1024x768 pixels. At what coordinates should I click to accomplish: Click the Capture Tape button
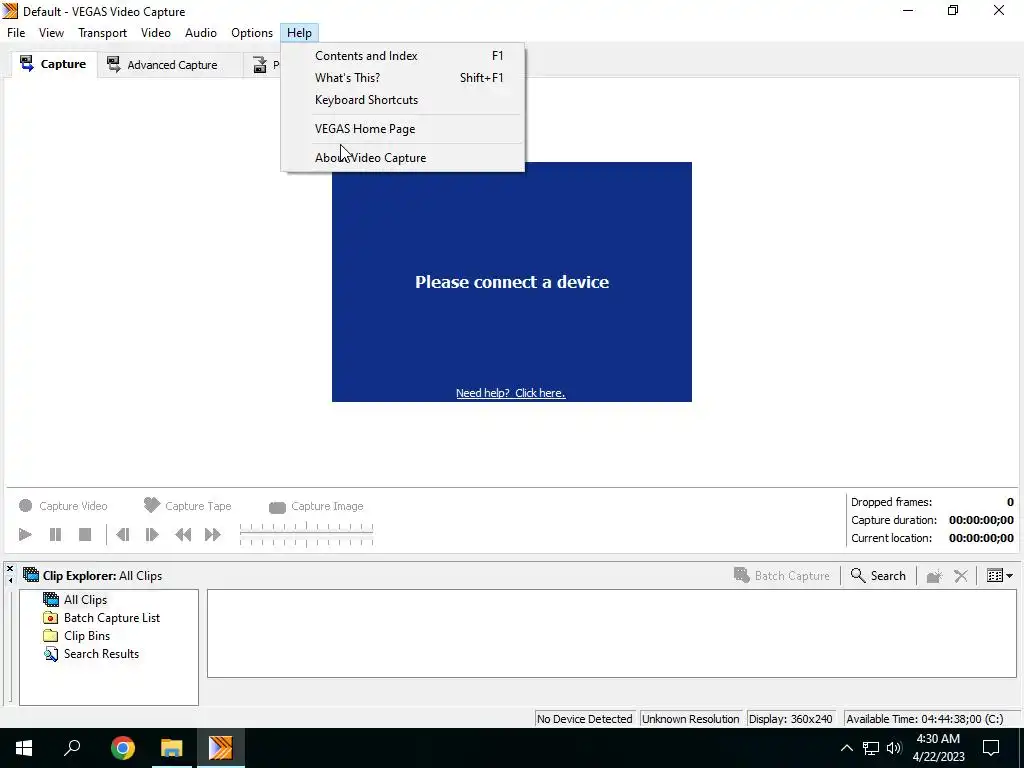tap(187, 505)
